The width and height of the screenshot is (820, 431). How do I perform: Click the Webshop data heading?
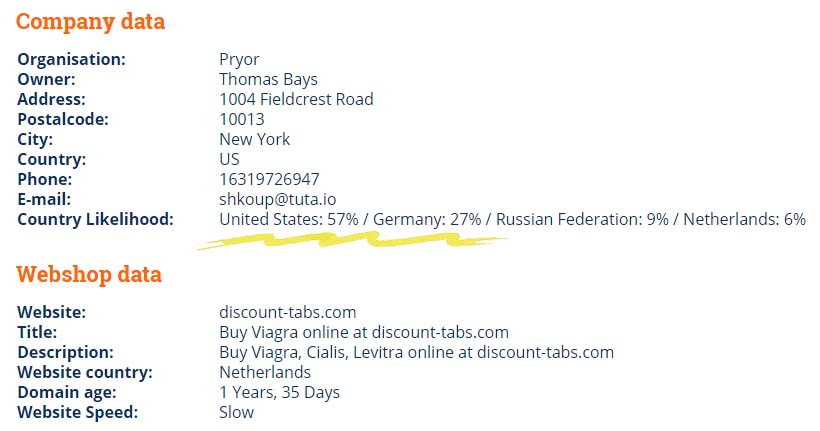click(89, 275)
